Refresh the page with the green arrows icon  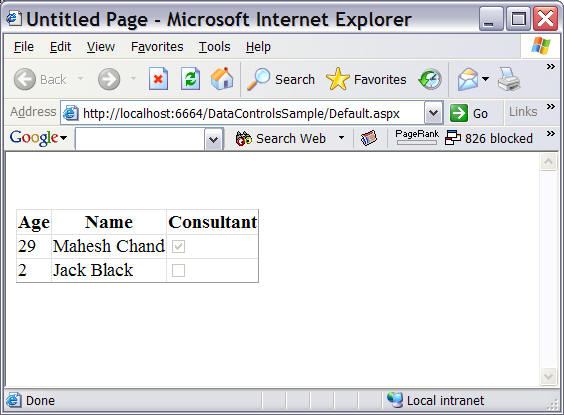[190, 79]
